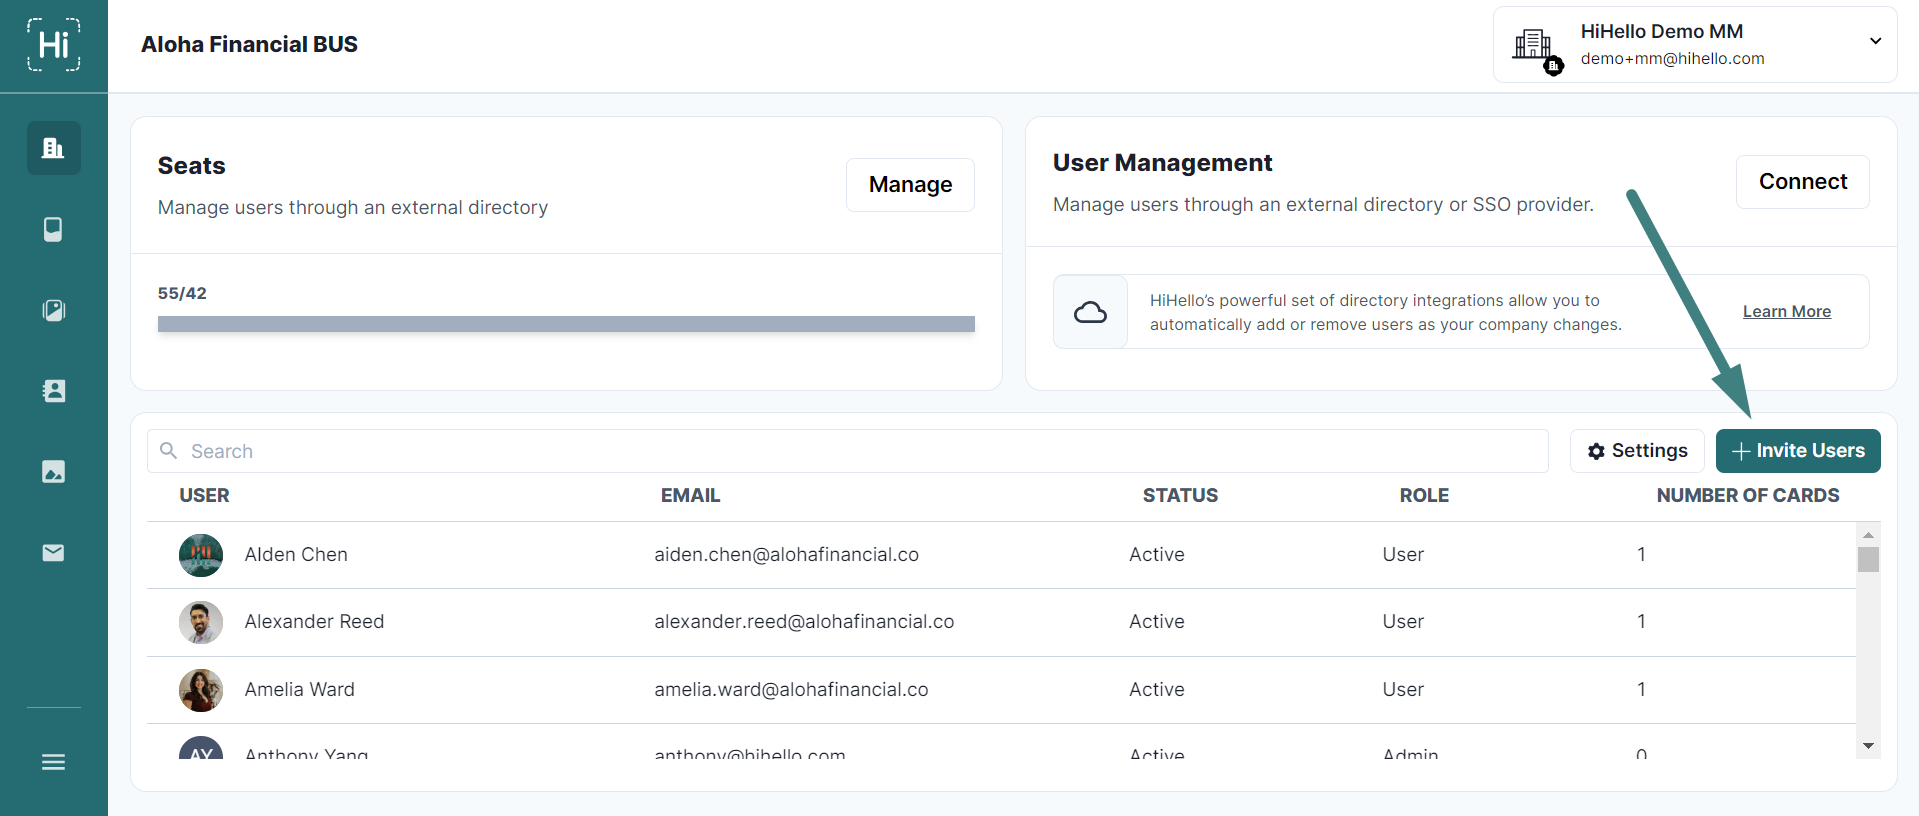This screenshot has width=1919, height=816.
Task: Click Amelia Ward's avatar
Action: (201, 690)
